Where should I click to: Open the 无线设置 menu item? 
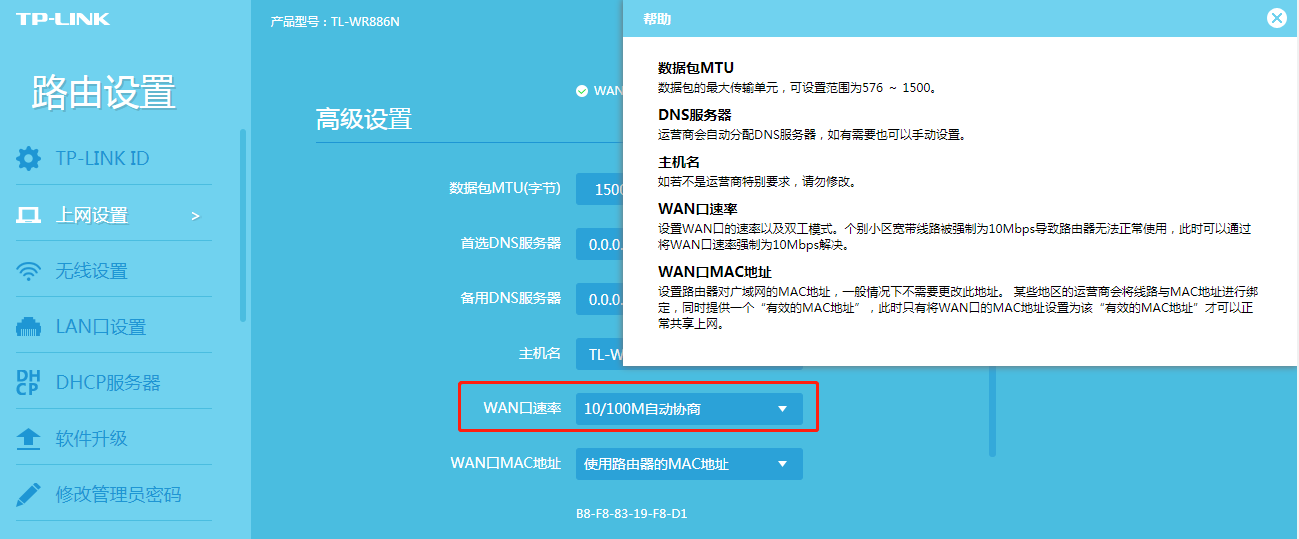[x=91, y=271]
